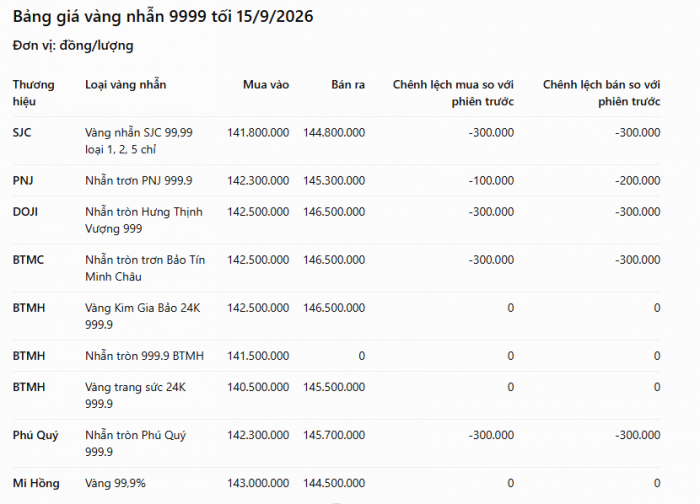Screen dimensions: 700x504
Task: Click Mi Hồng buy price 143.000.000
Action: pos(258,483)
